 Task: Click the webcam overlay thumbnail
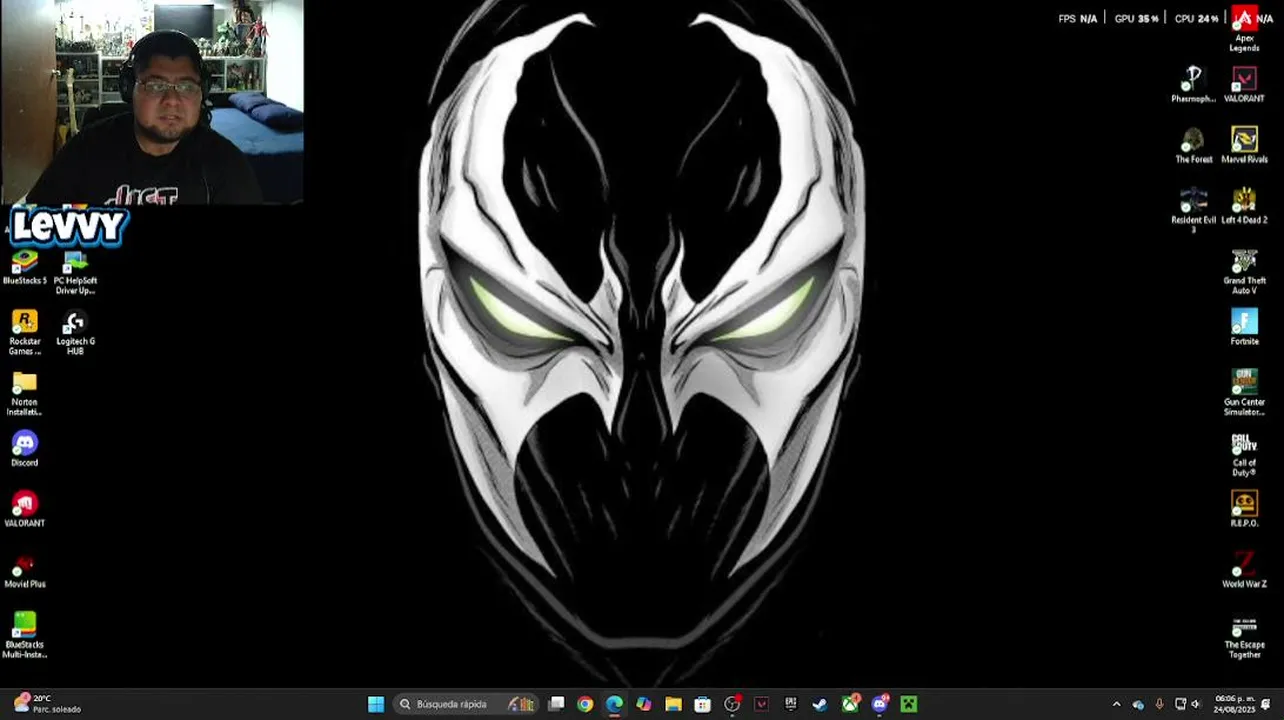(x=152, y=102)
